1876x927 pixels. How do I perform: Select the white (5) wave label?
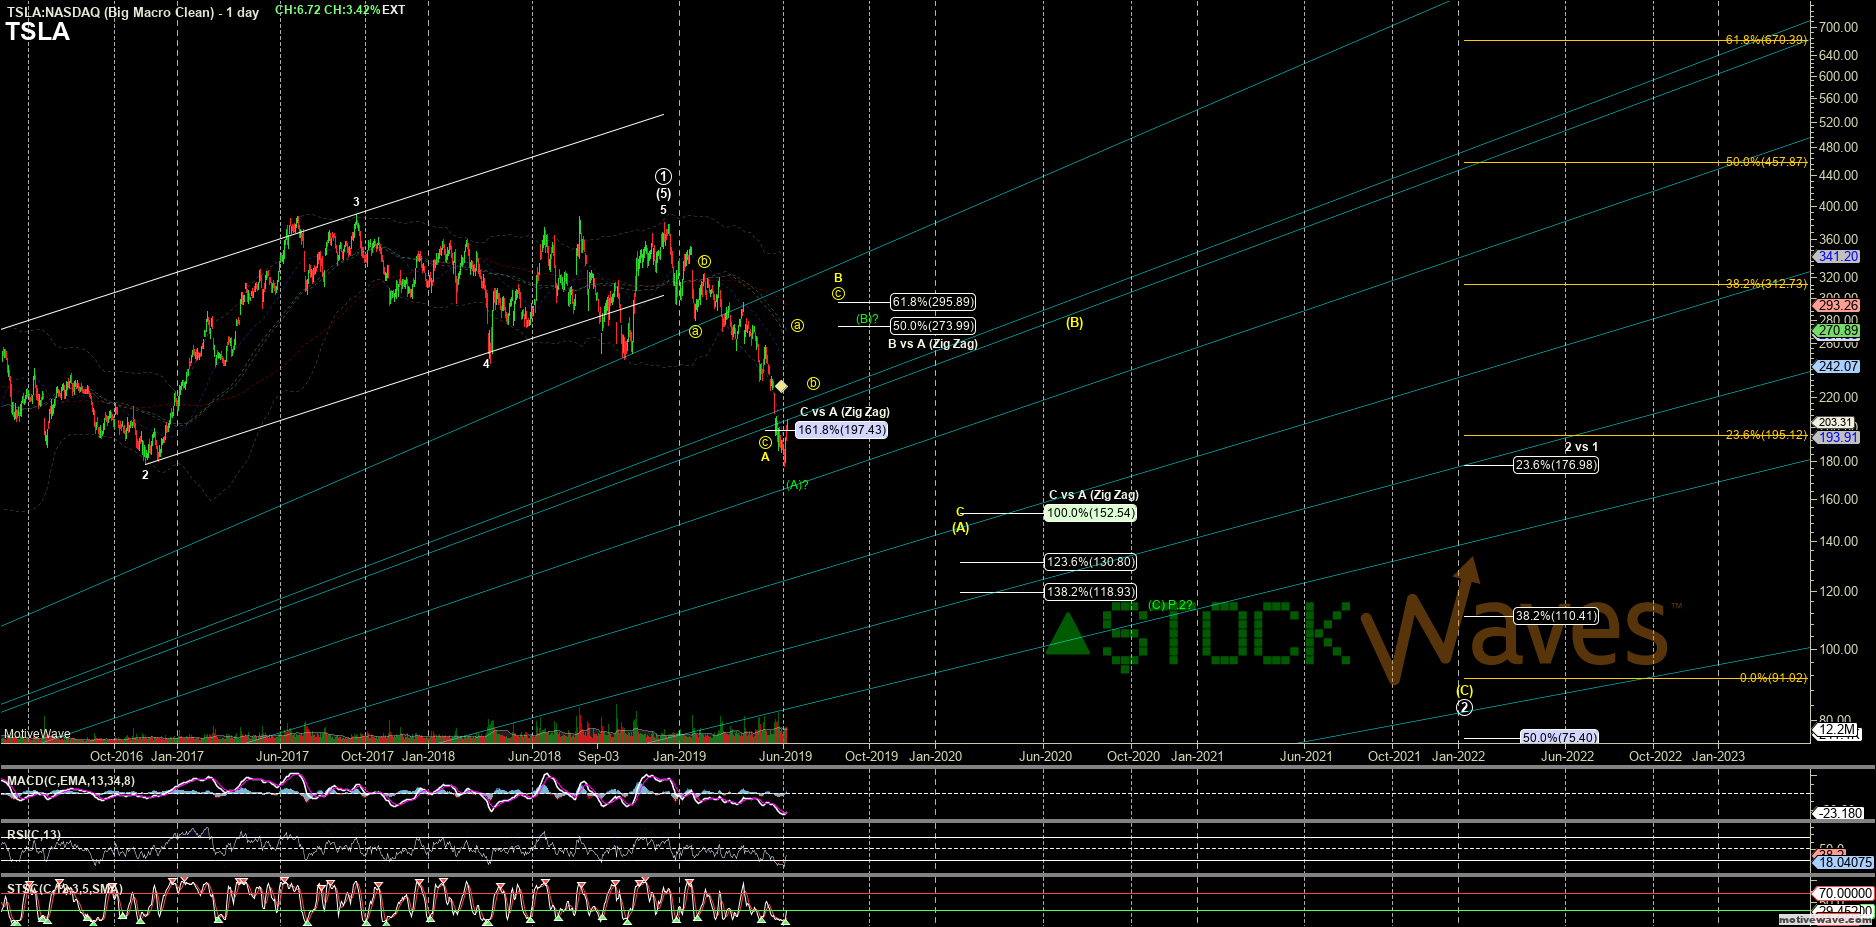click(663, 194)
